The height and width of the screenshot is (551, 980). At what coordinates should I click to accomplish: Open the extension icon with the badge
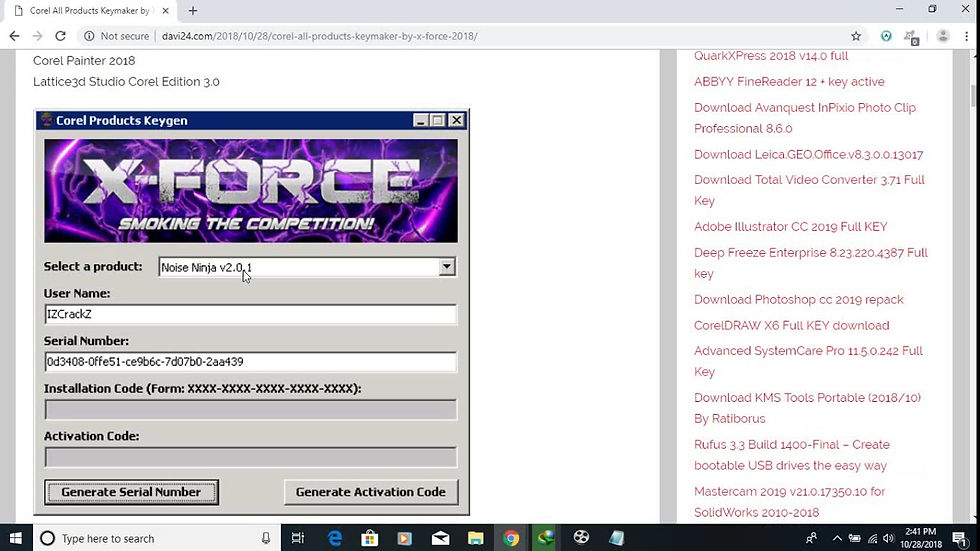(911, 37)
